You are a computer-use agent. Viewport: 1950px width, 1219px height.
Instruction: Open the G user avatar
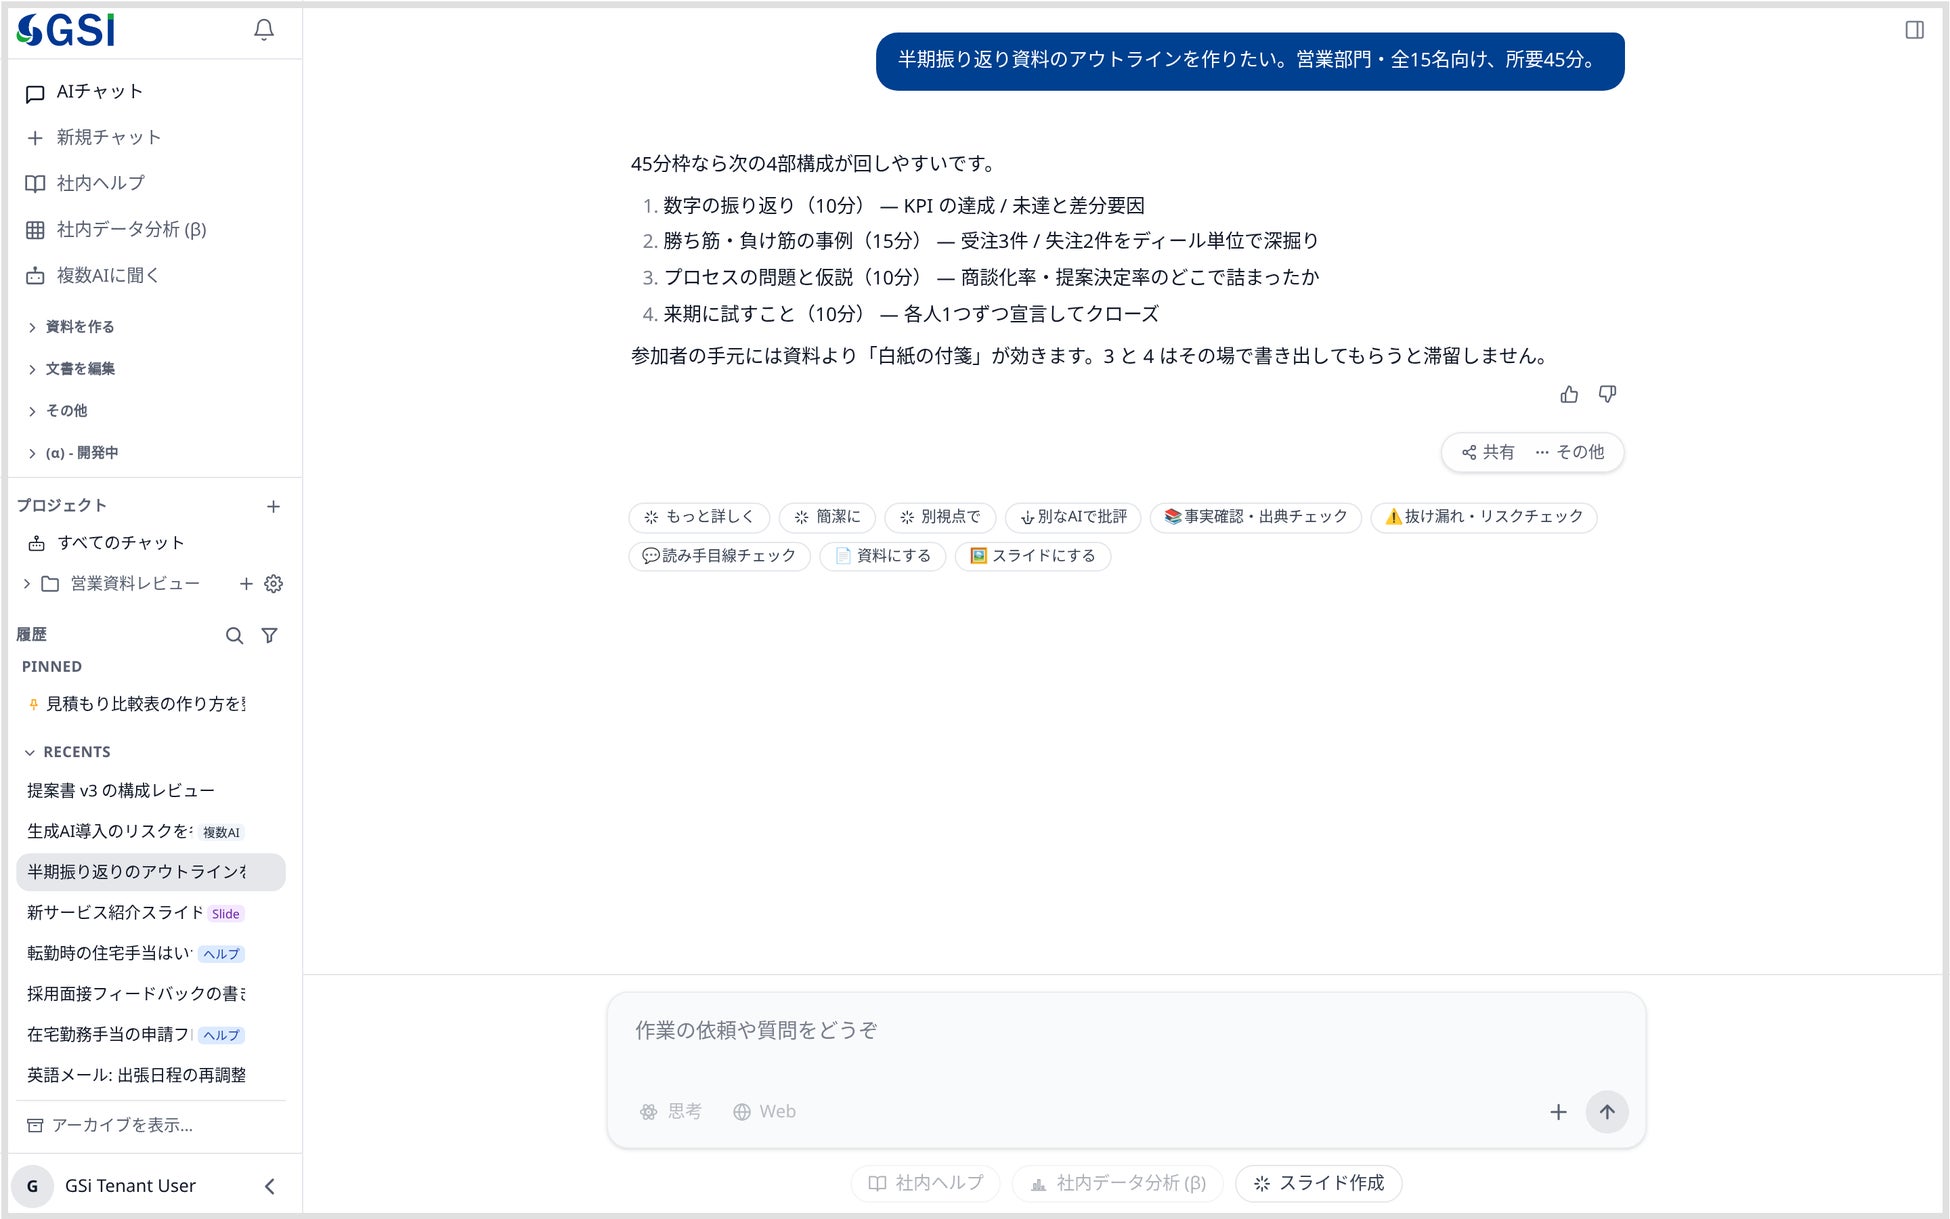pos(33,1186)
